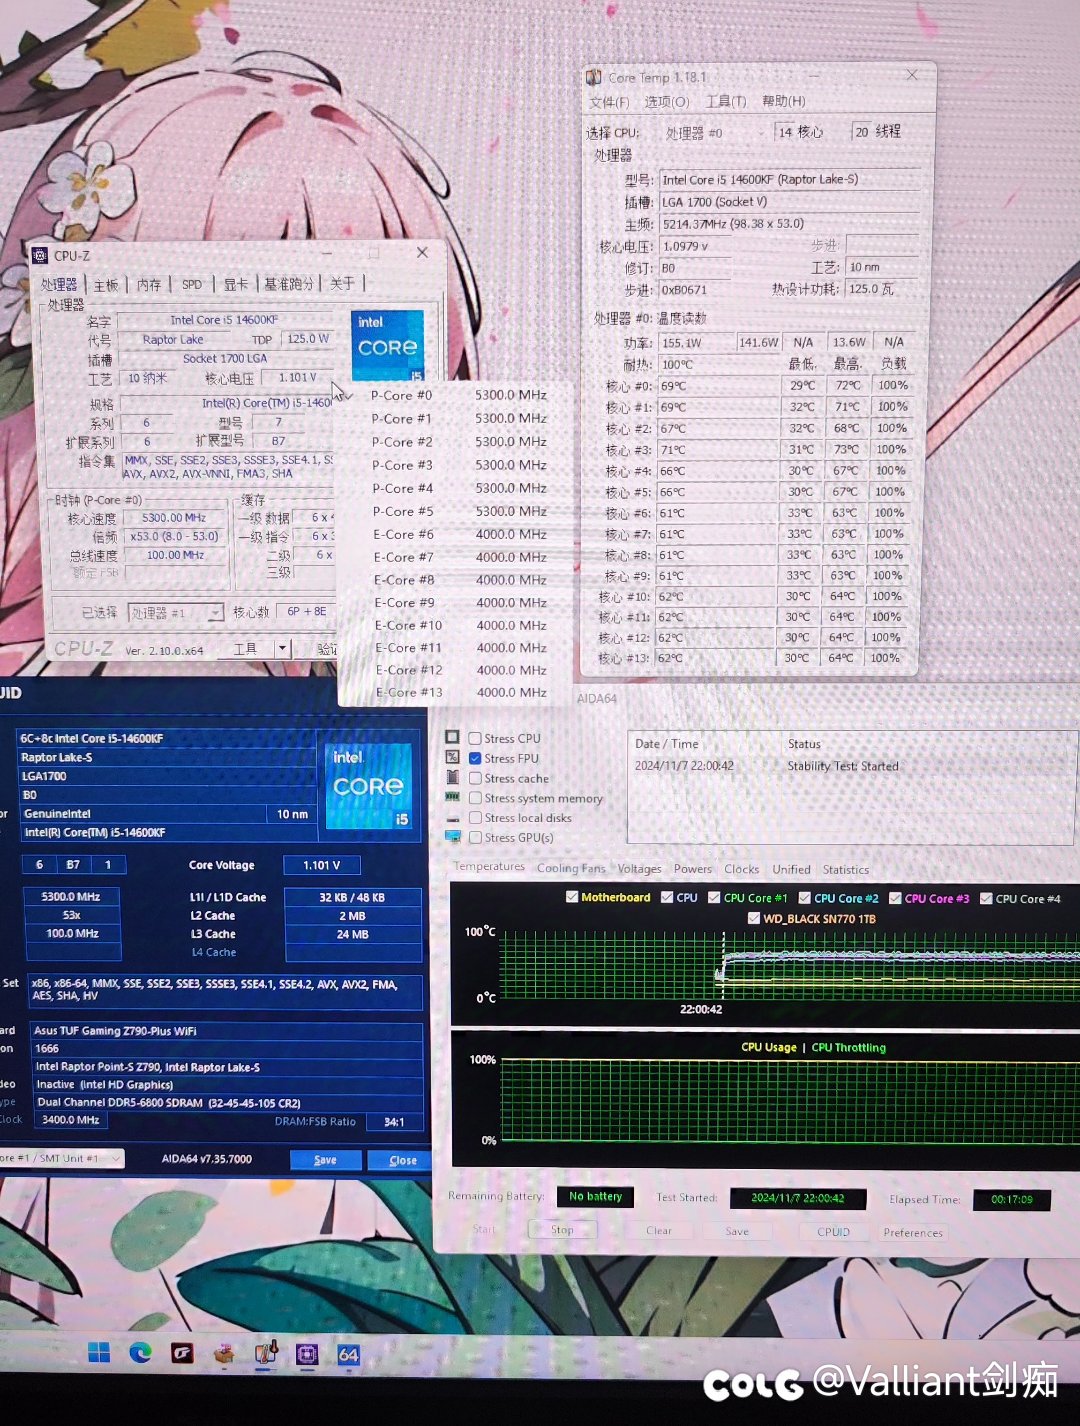This screenshot has height=1426, width=1080.
Task: Uncheck the Stress FPU option
Action: [x=475, y=758]
